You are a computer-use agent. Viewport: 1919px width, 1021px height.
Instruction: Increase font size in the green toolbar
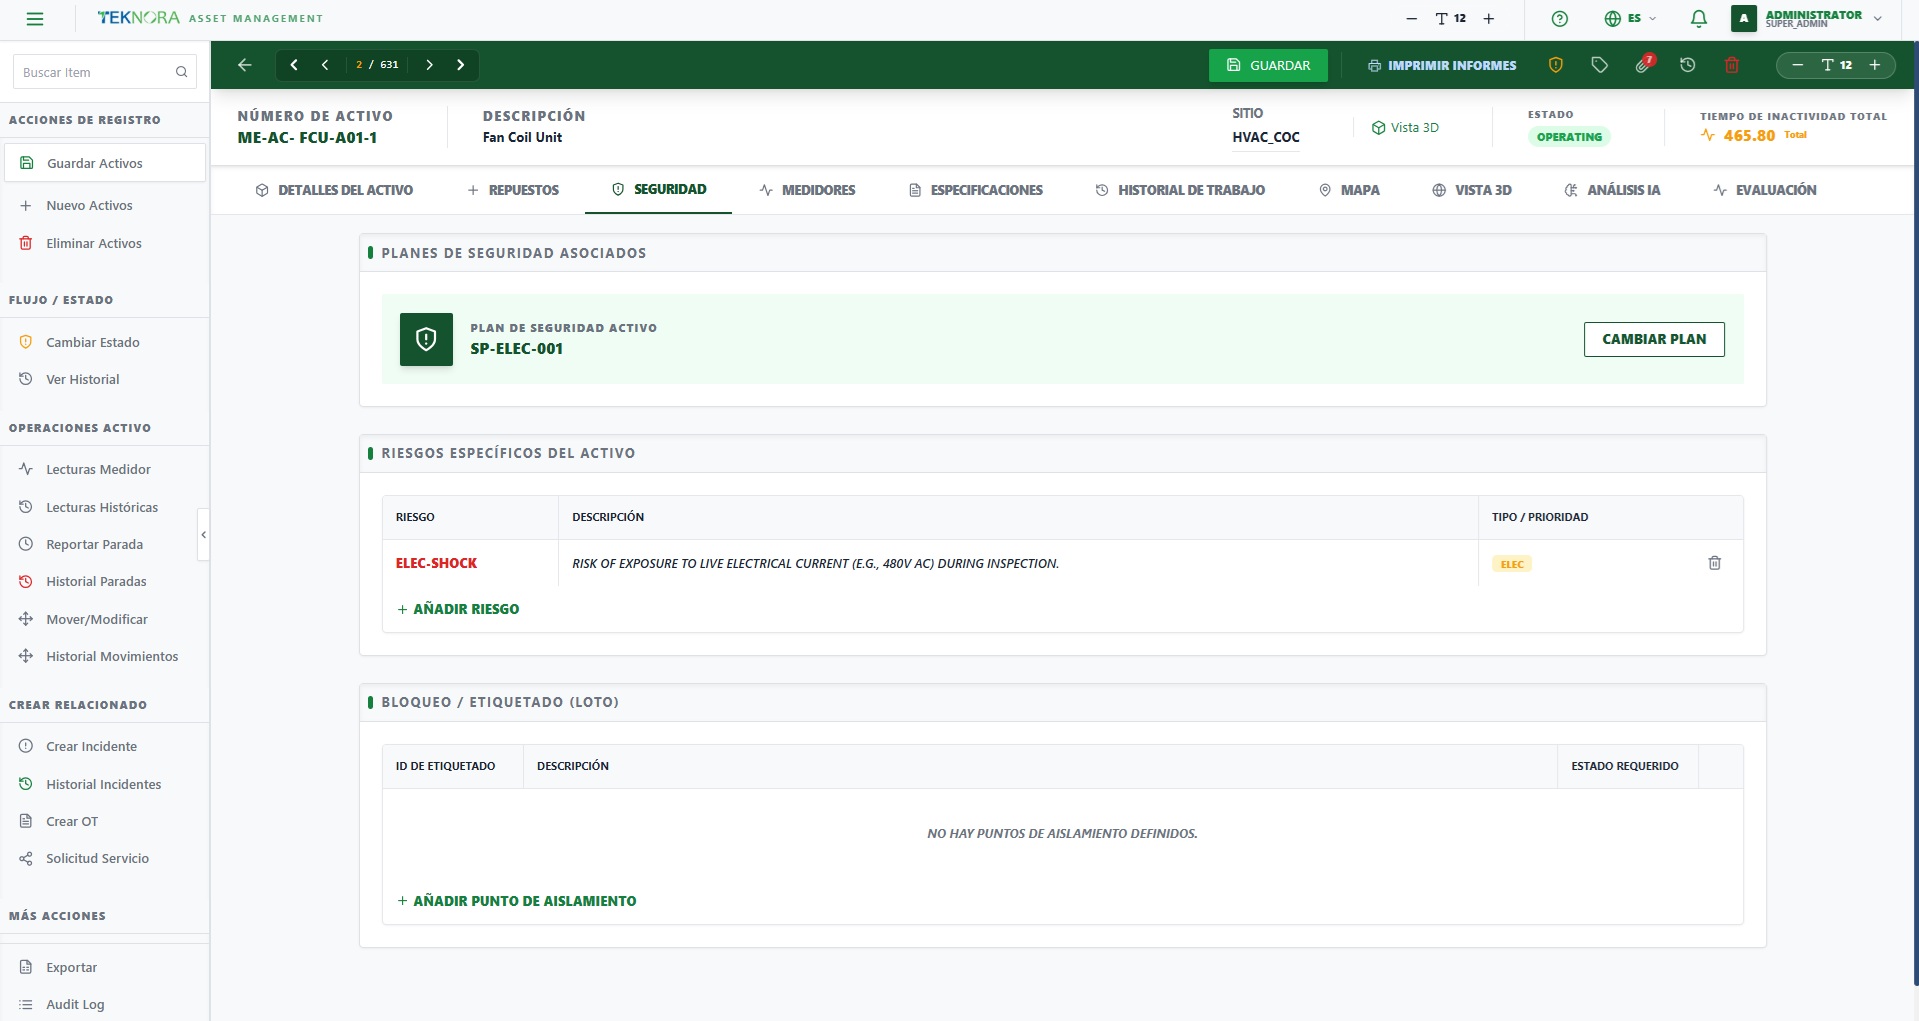tap(1875, 65)
